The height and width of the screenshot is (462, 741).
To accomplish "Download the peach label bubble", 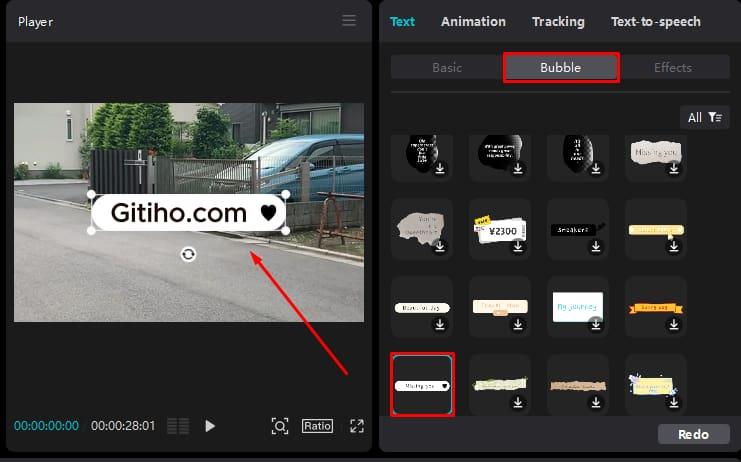I will [x=518, y=324].
